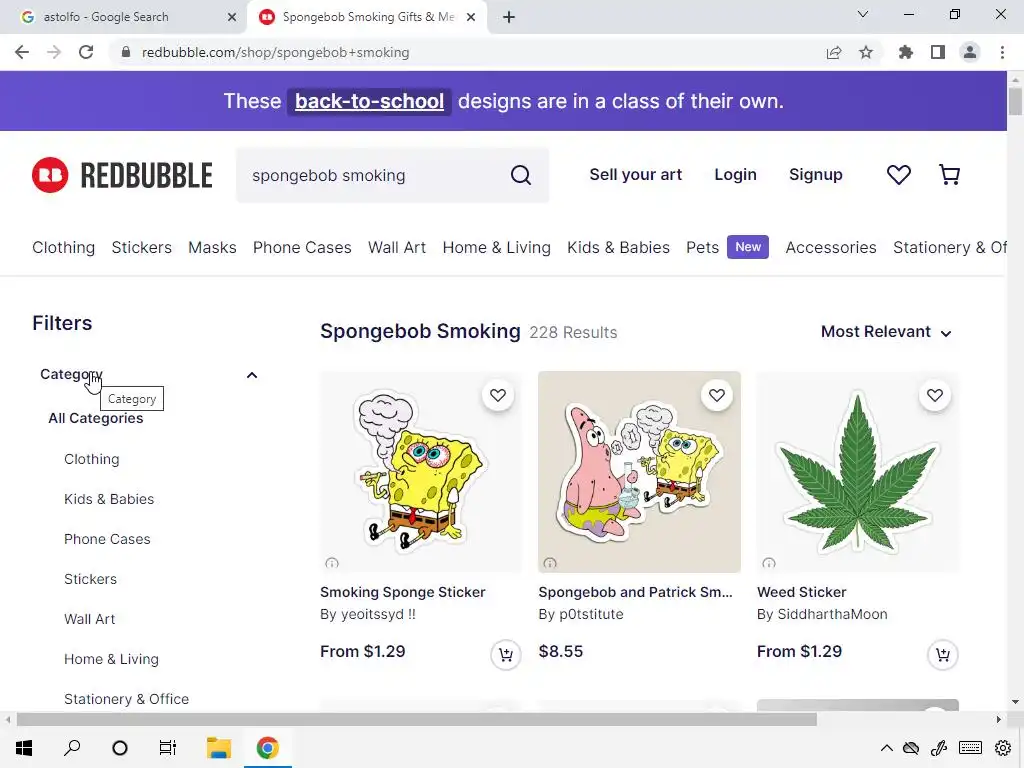
Task: Favorite the Weed Sticker
Action: 935,395
